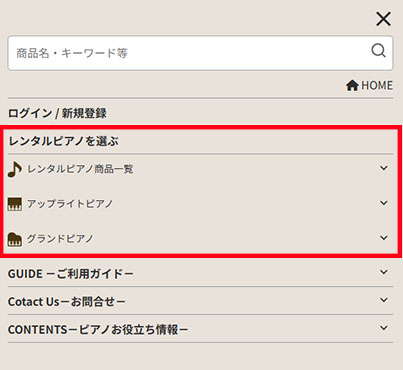The height and width of the screenshot is (370, 403).
Task: Click the music note icon
Action: point(15,169)
